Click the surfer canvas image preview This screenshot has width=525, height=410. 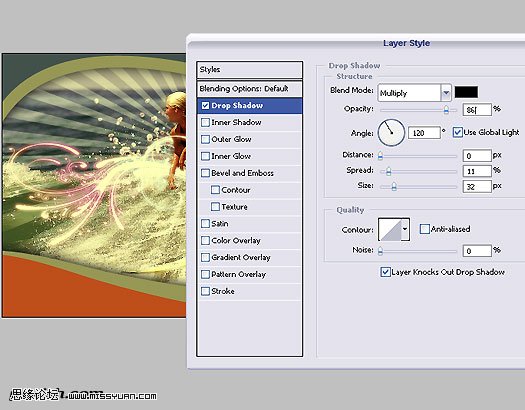coord(94,185)
